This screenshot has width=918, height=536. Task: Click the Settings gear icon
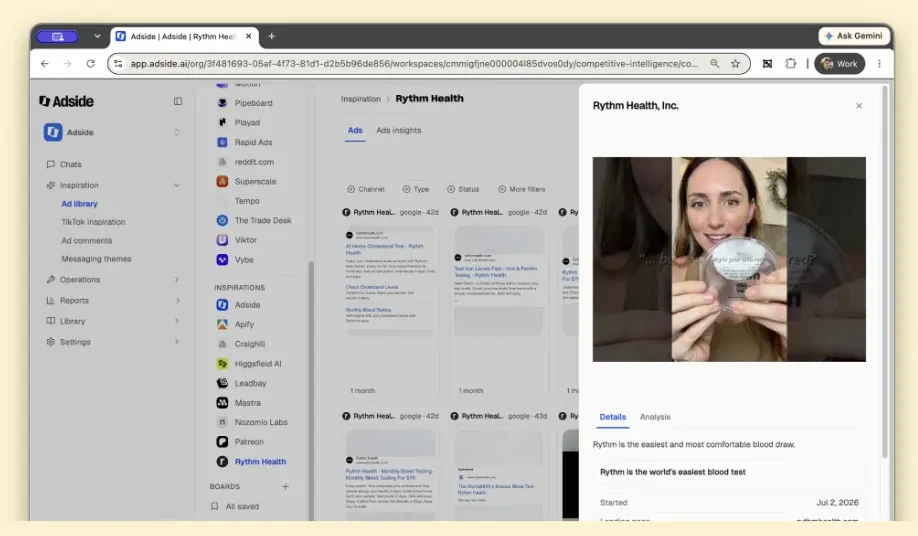point(50,342)
